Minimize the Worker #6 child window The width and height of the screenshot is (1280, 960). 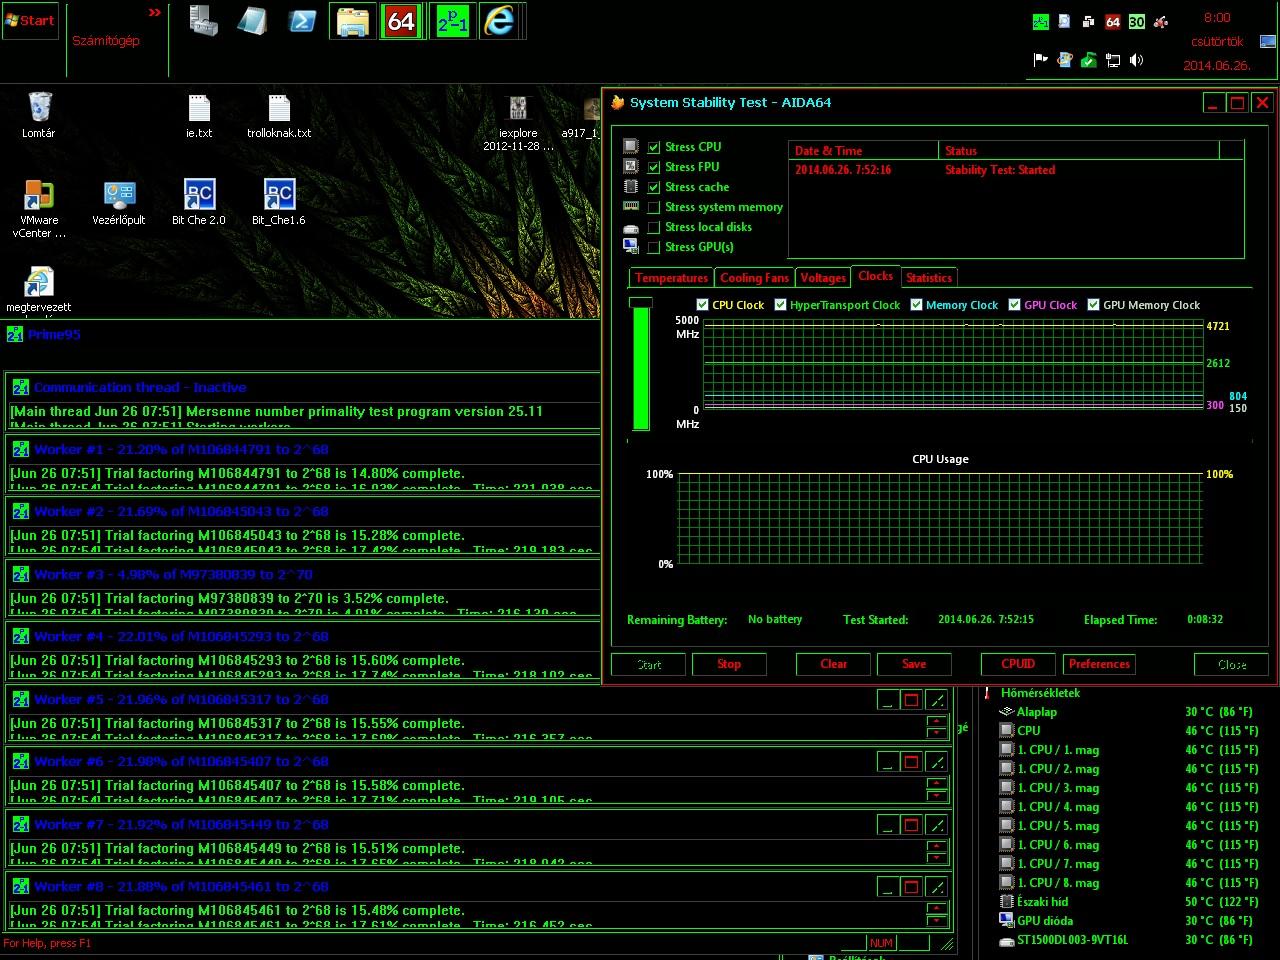(x=887, y=762)
